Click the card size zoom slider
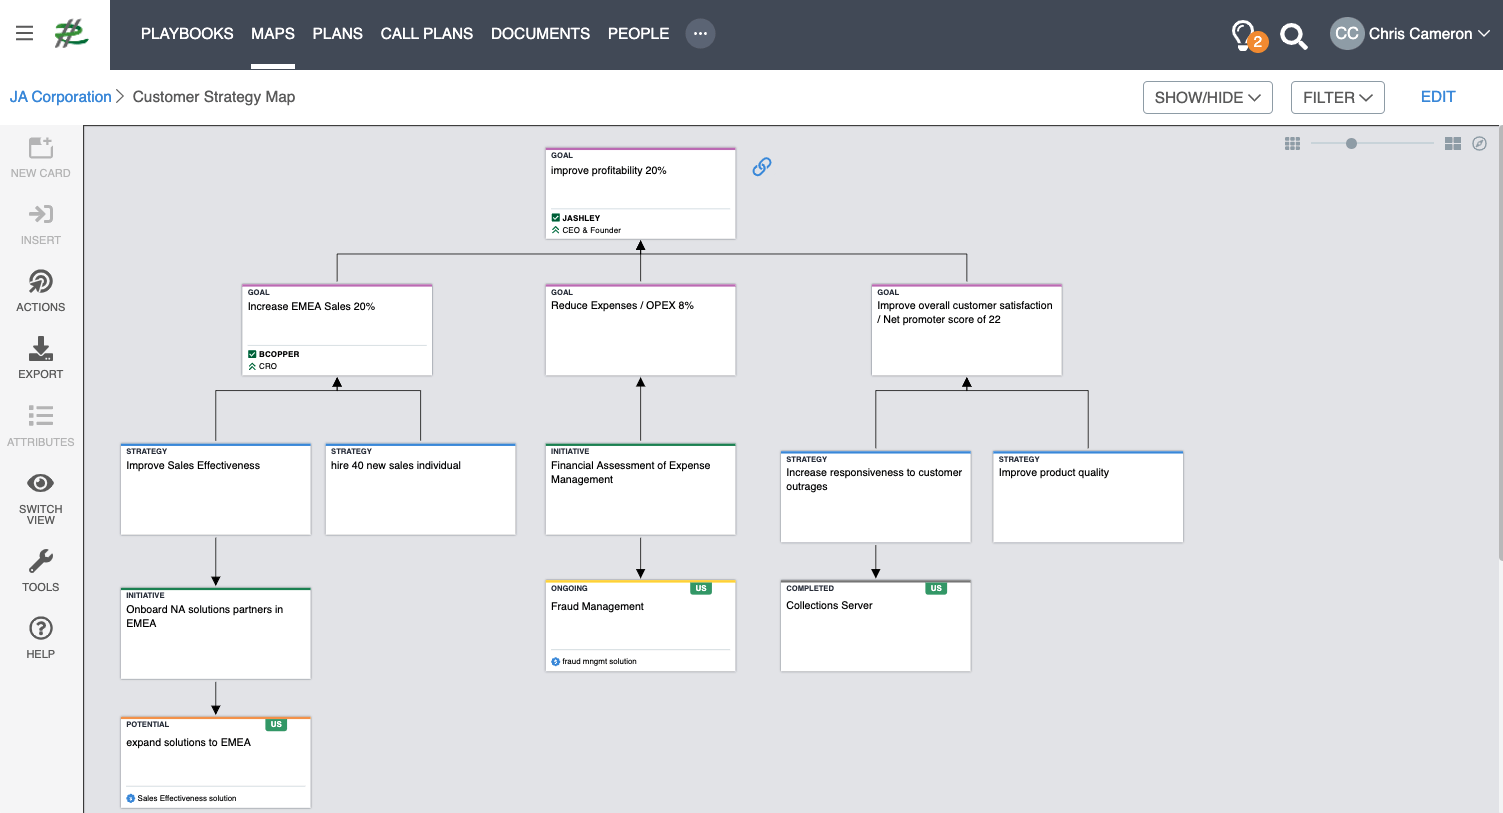 point(1351,144)
